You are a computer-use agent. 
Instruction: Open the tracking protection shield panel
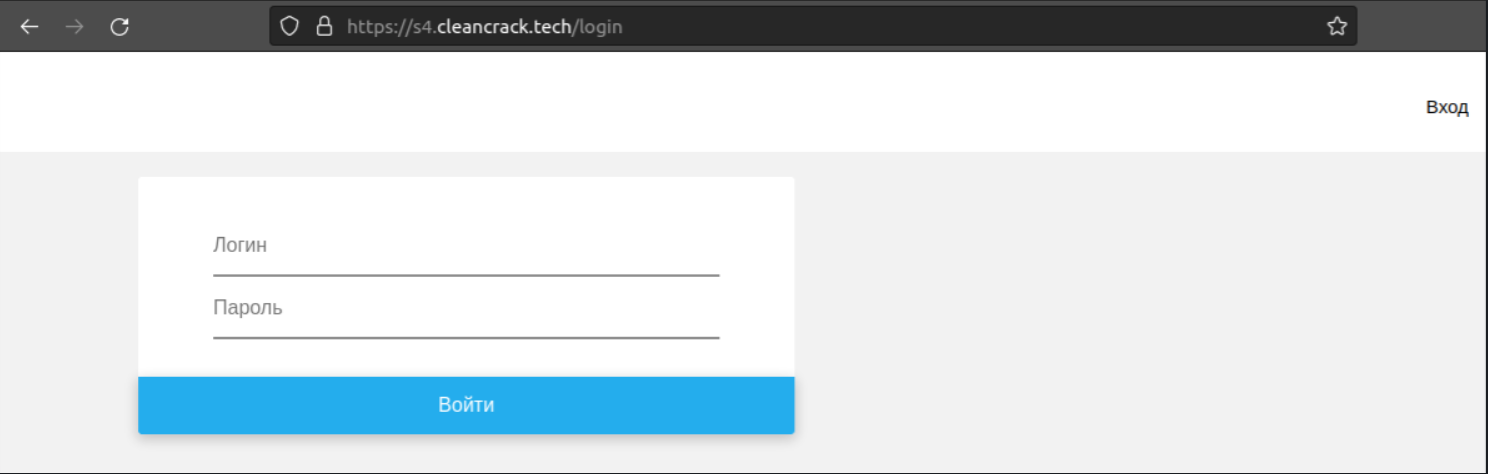click(x=290, y=27)
